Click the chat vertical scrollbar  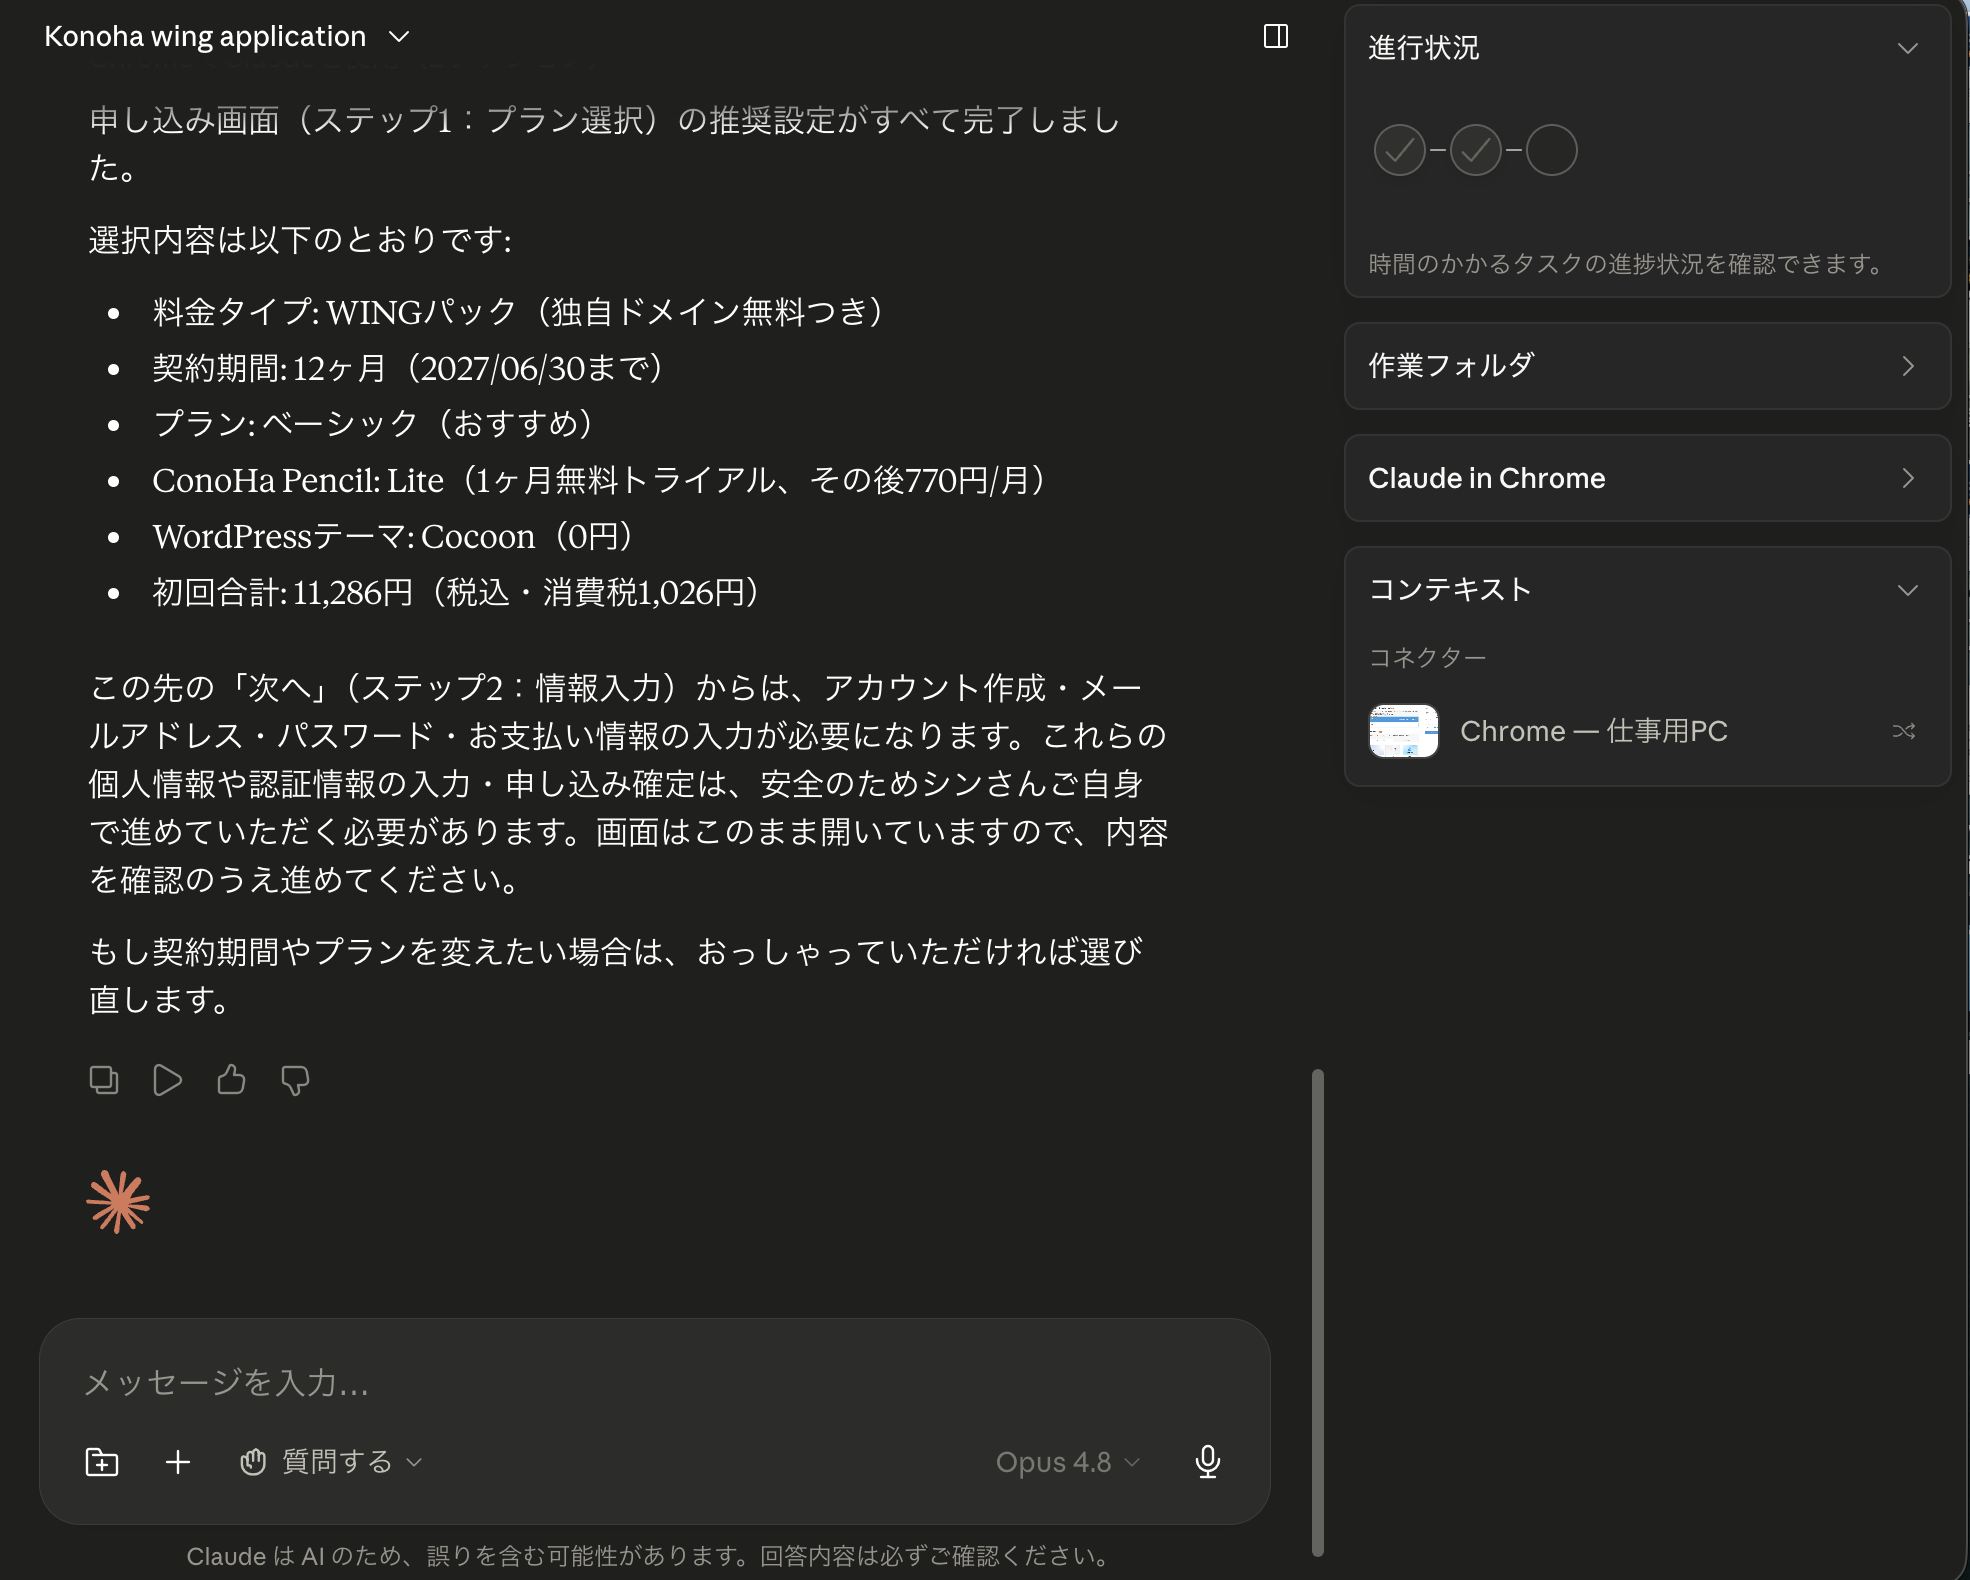[1318, 1312]
